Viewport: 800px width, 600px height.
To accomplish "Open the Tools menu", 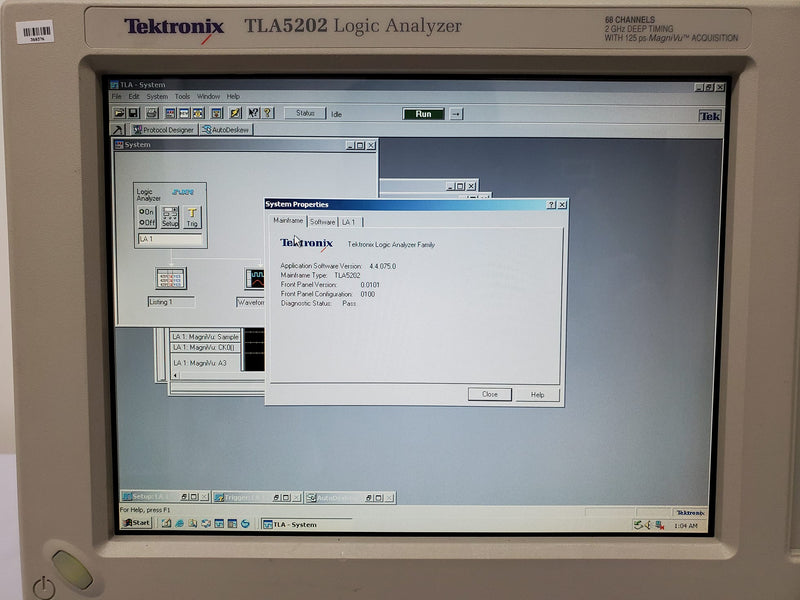I will [x=183, y=96].
